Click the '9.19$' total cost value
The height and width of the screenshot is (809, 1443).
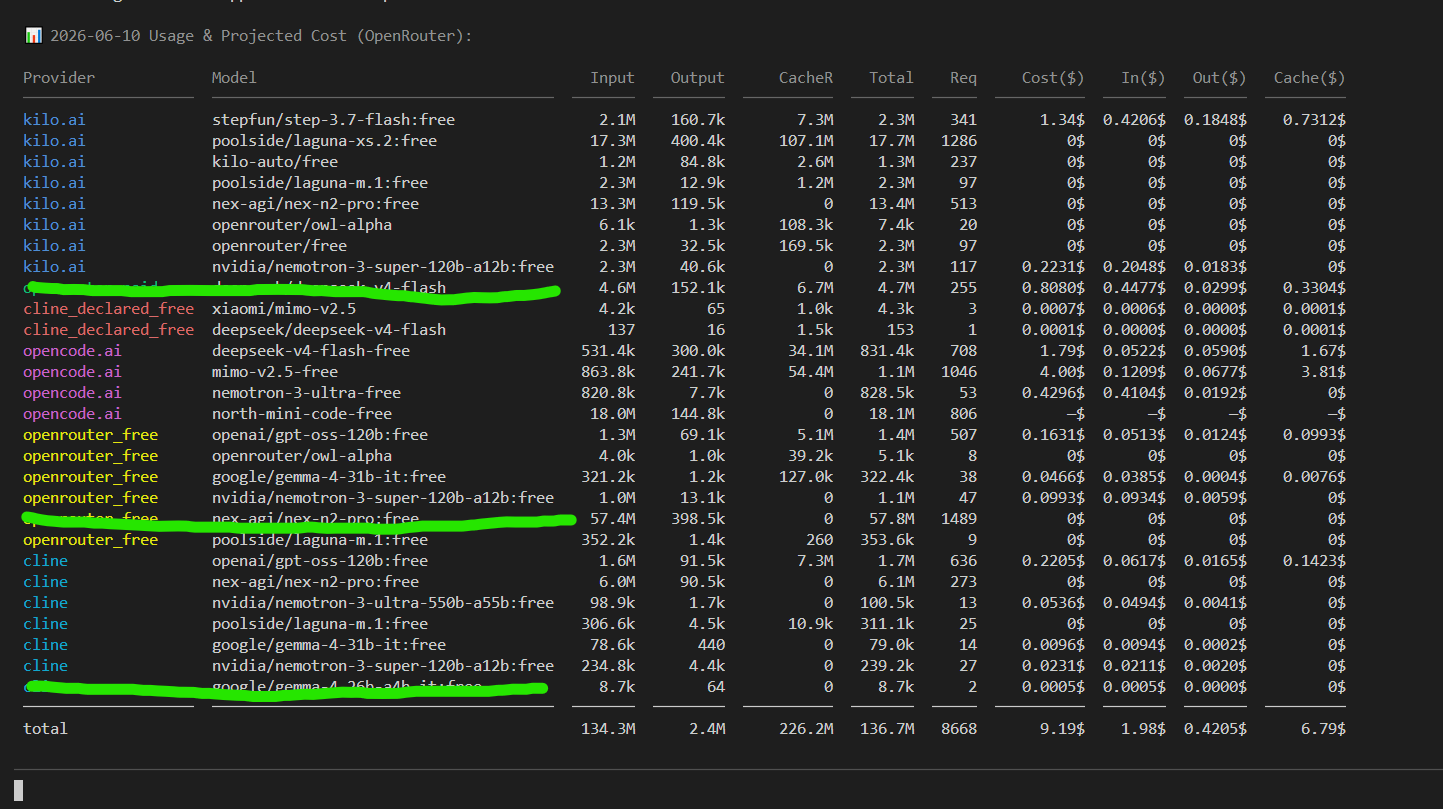tap(1063, 729)
